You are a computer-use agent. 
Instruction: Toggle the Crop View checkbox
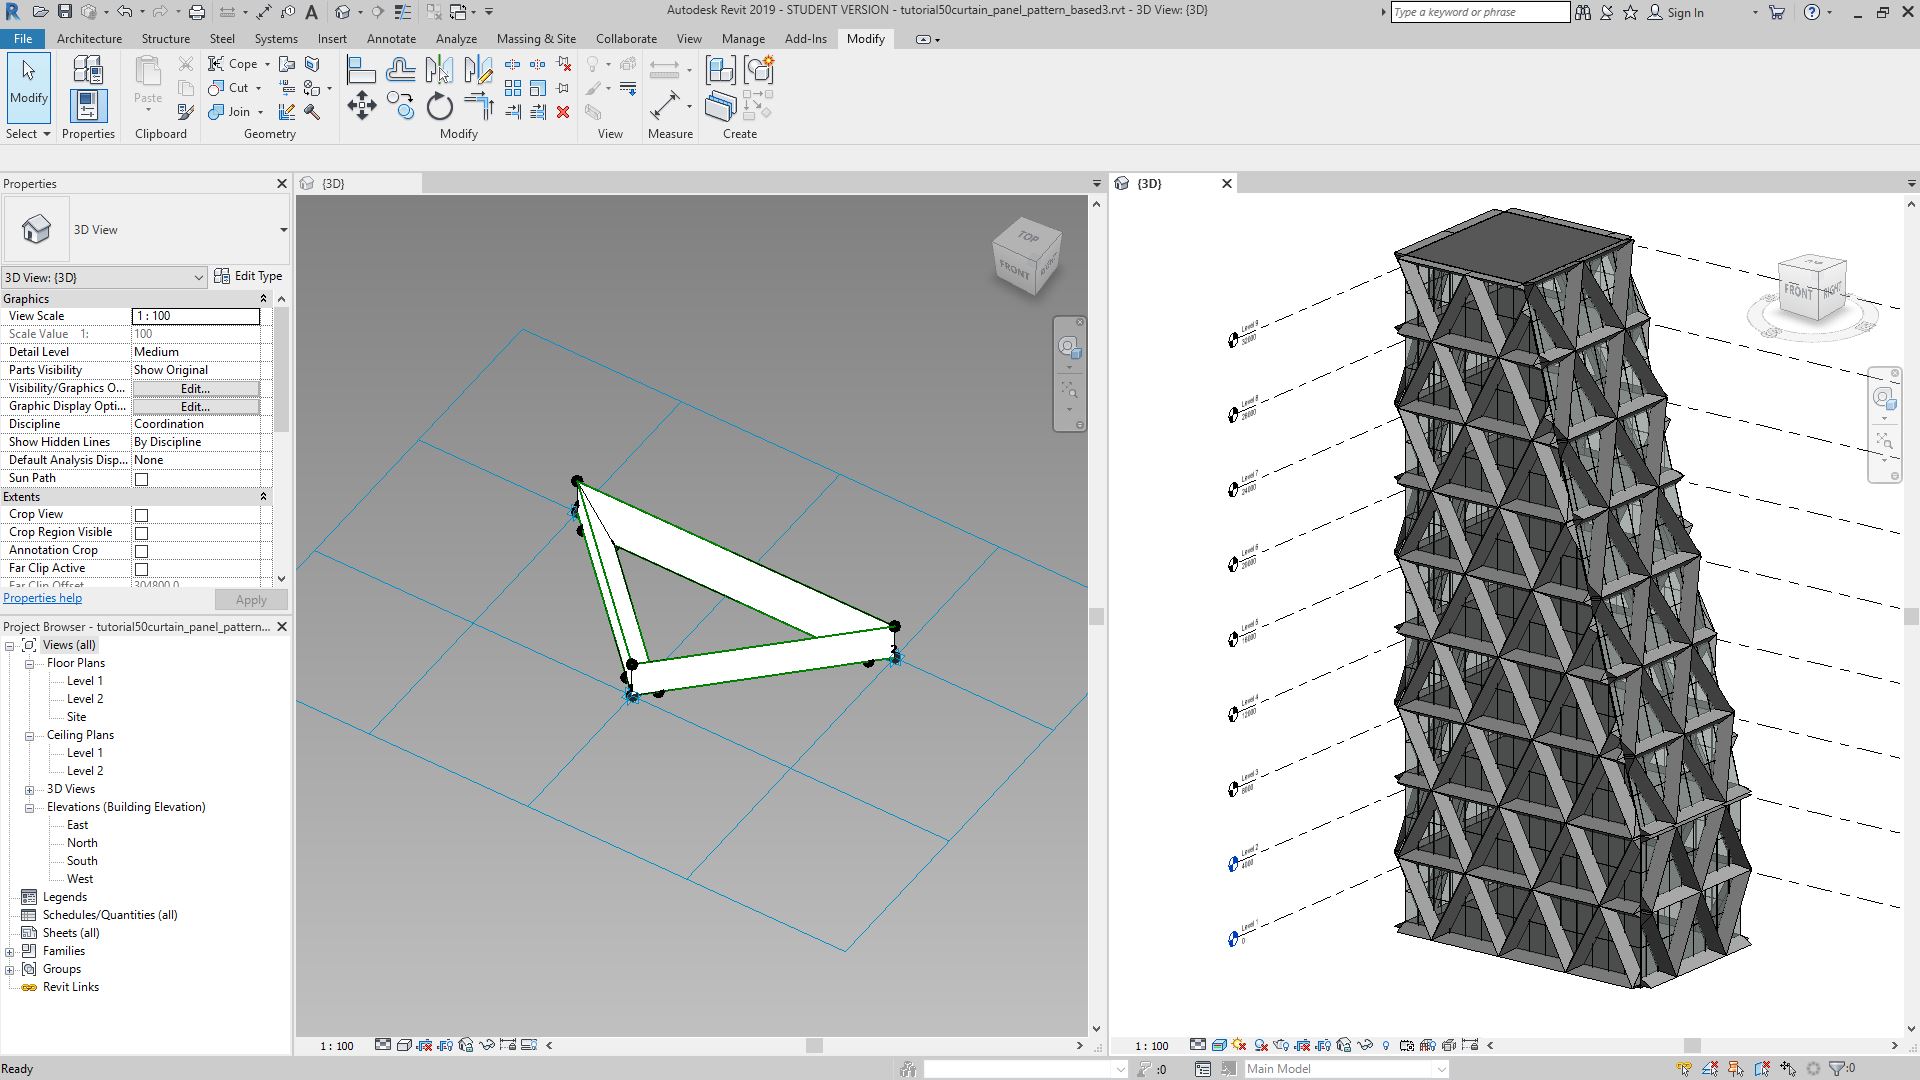141,515
